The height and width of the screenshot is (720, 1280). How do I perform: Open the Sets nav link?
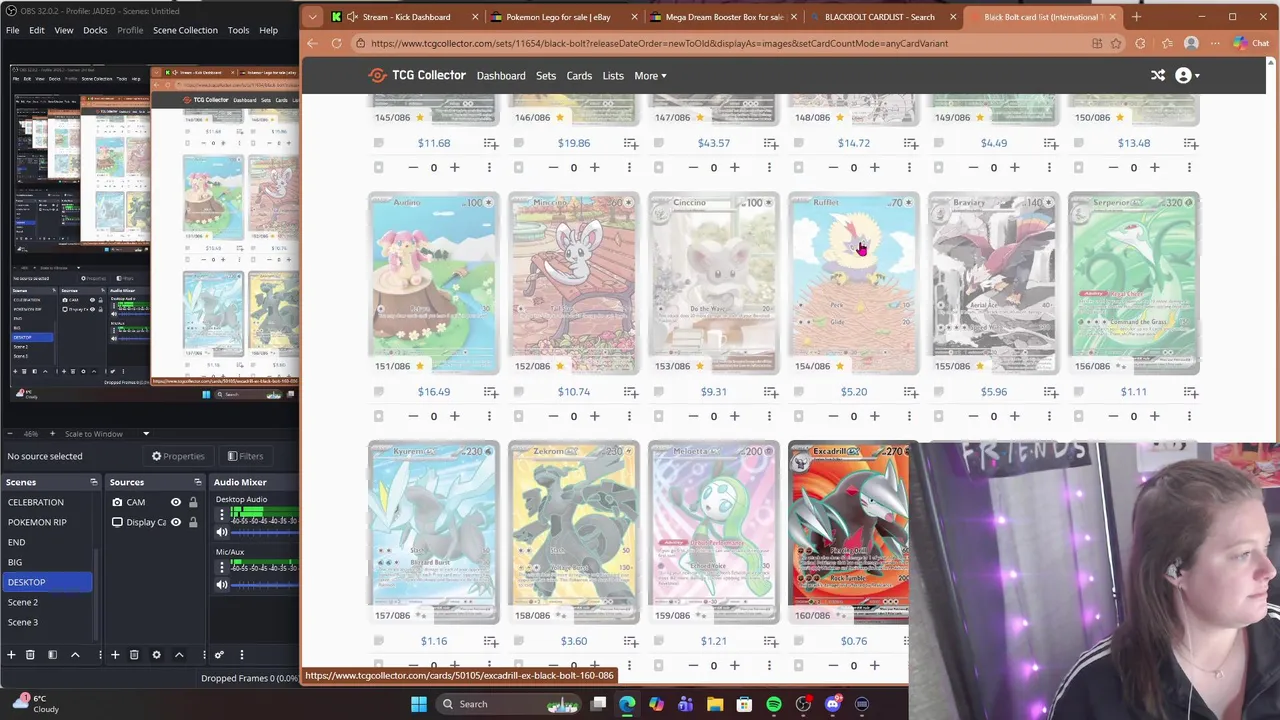point(546,76)
